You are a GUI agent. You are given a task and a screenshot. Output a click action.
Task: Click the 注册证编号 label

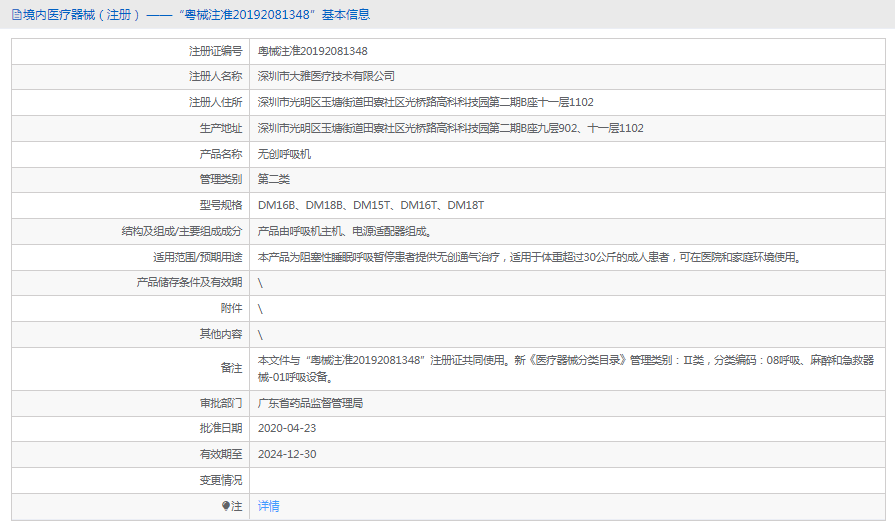[x=216, y=51]
